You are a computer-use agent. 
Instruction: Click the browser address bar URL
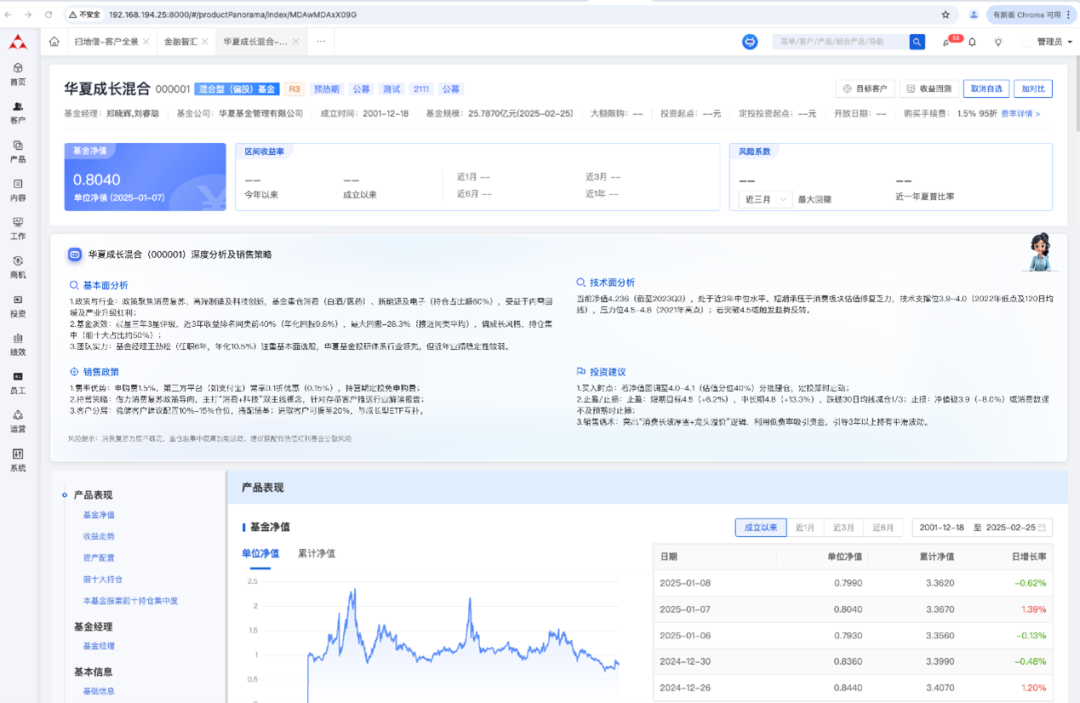click(233, 14)
